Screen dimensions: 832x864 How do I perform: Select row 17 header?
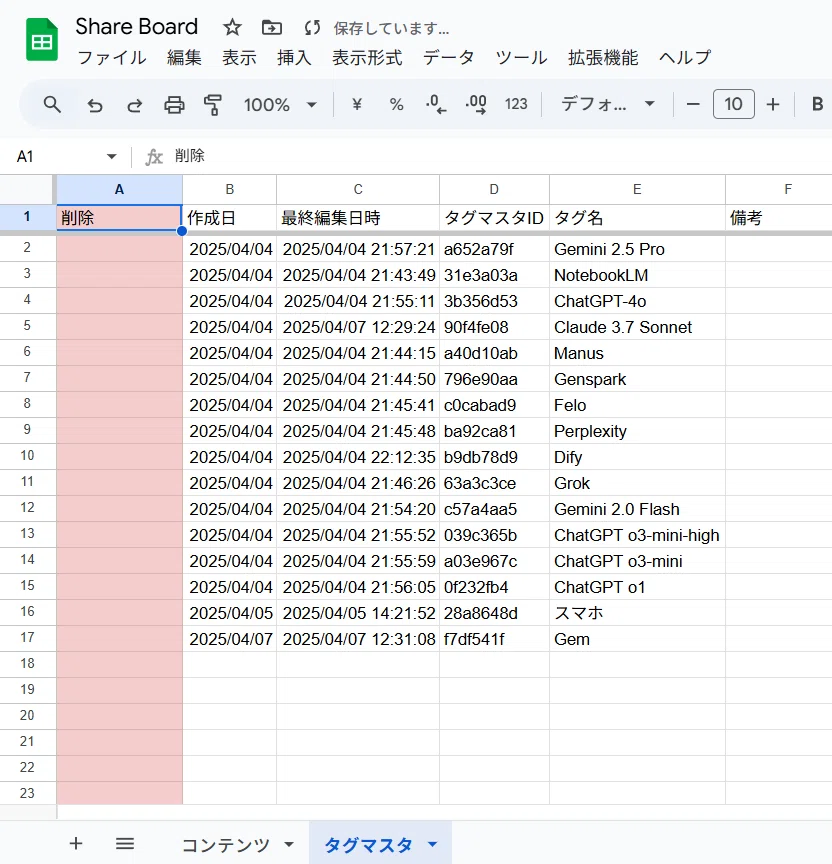click(27, 638)
